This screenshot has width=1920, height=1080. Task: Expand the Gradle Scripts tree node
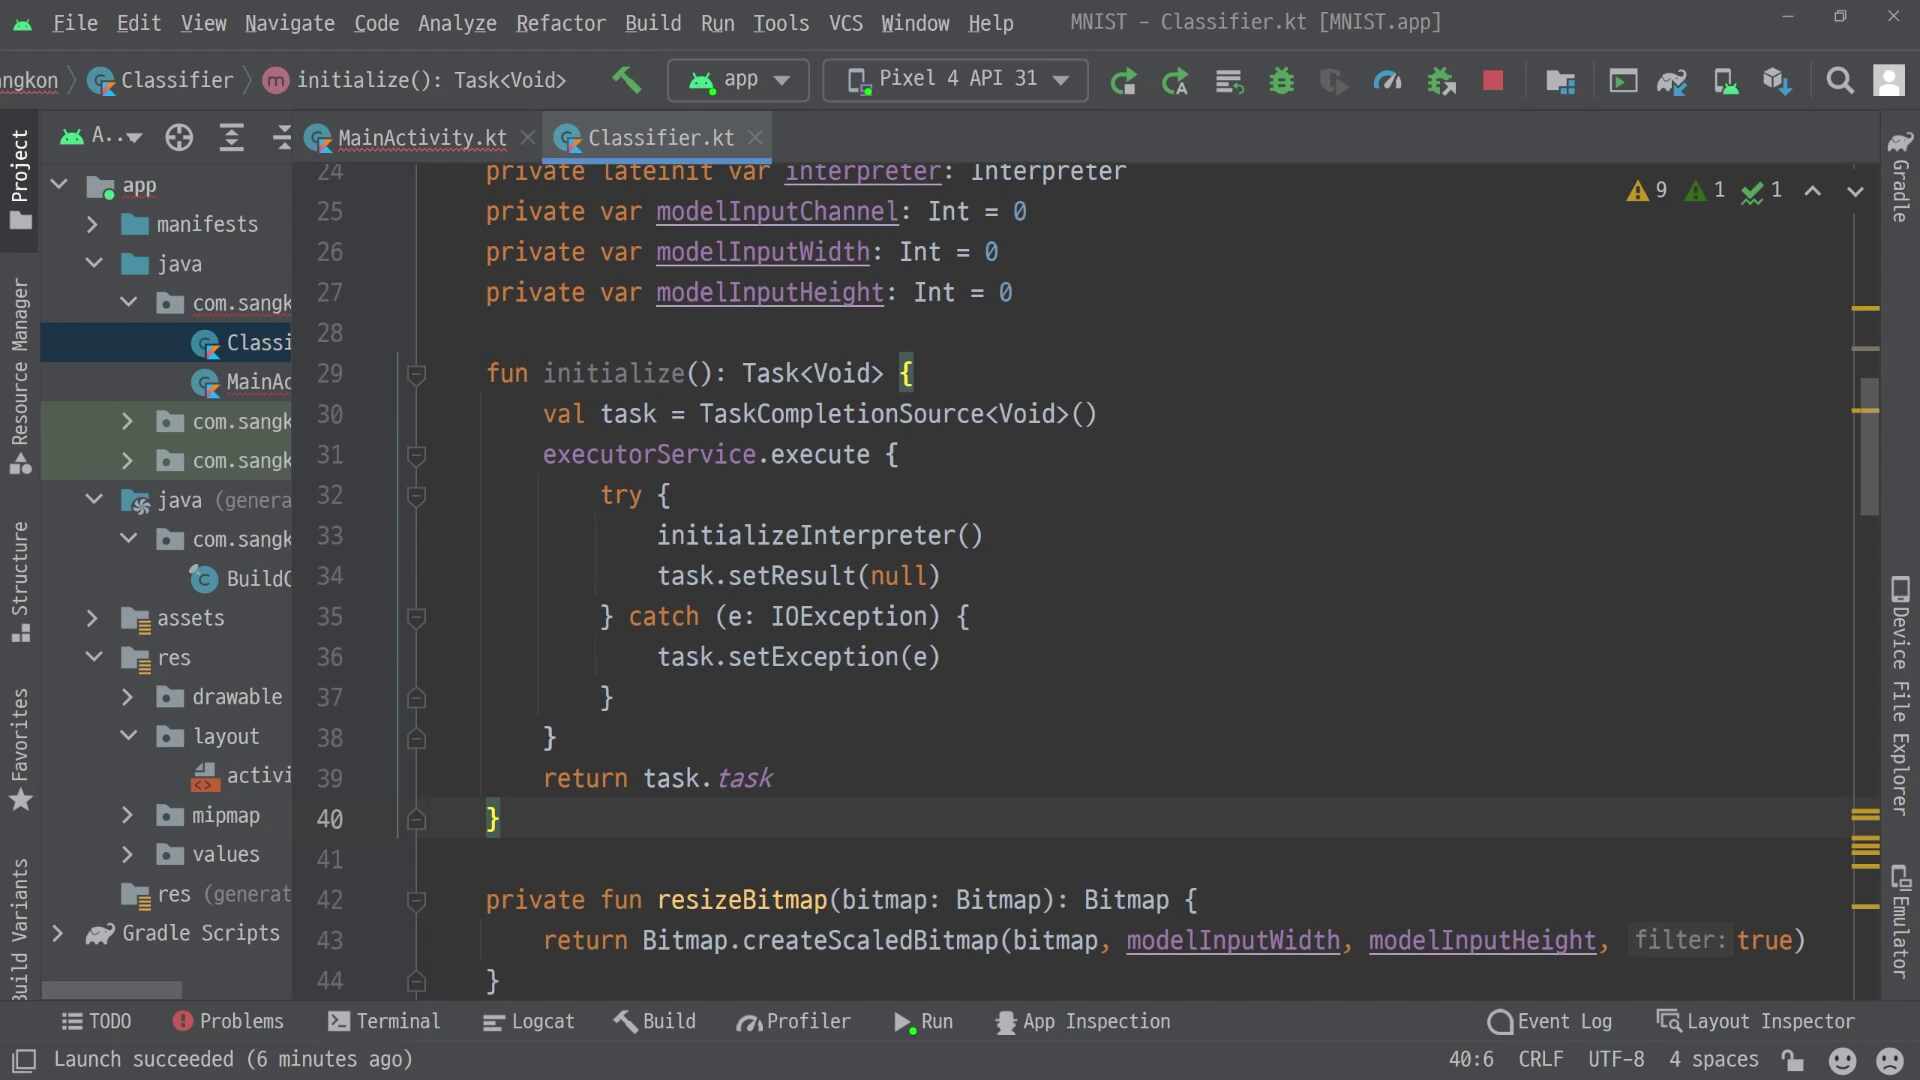tap(58, 933)
